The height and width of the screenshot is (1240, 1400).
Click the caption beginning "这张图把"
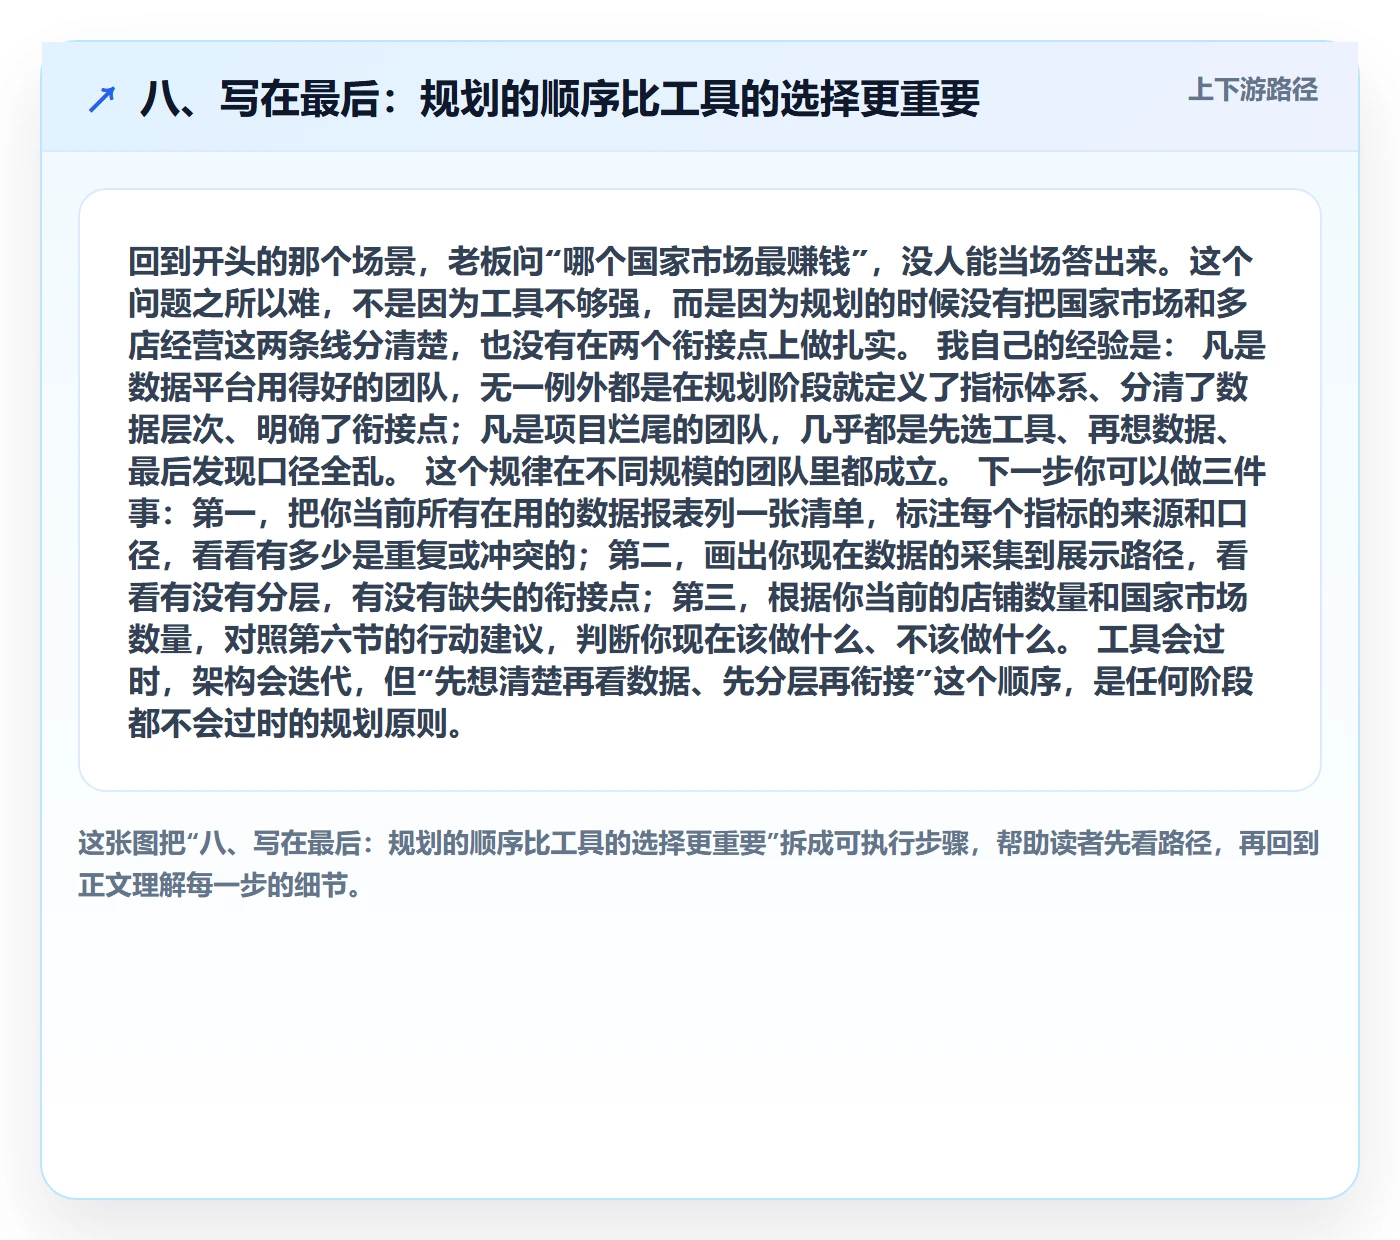[x=699, y=864]
